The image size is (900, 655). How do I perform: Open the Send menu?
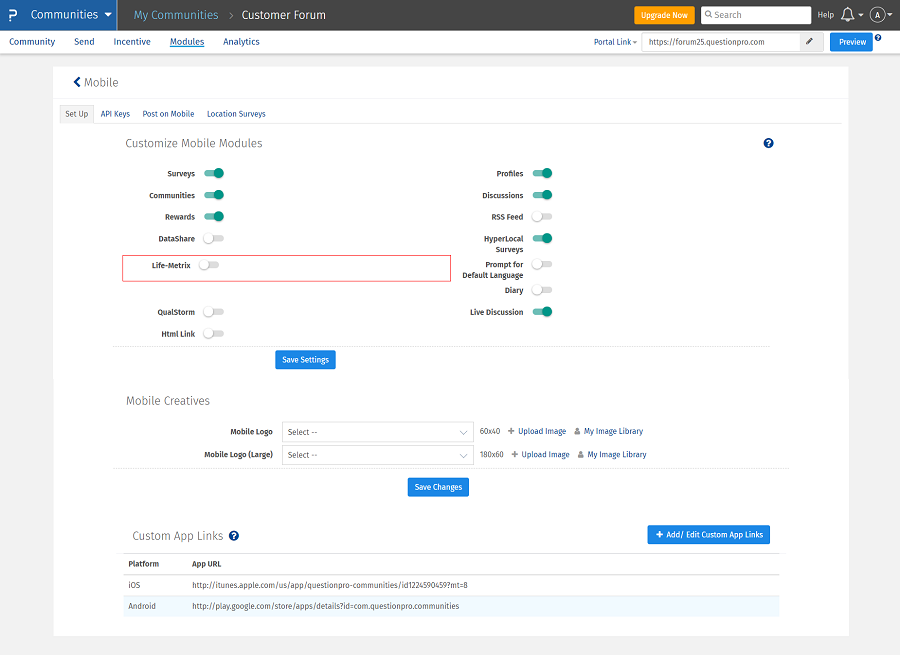tap(84, 41)
